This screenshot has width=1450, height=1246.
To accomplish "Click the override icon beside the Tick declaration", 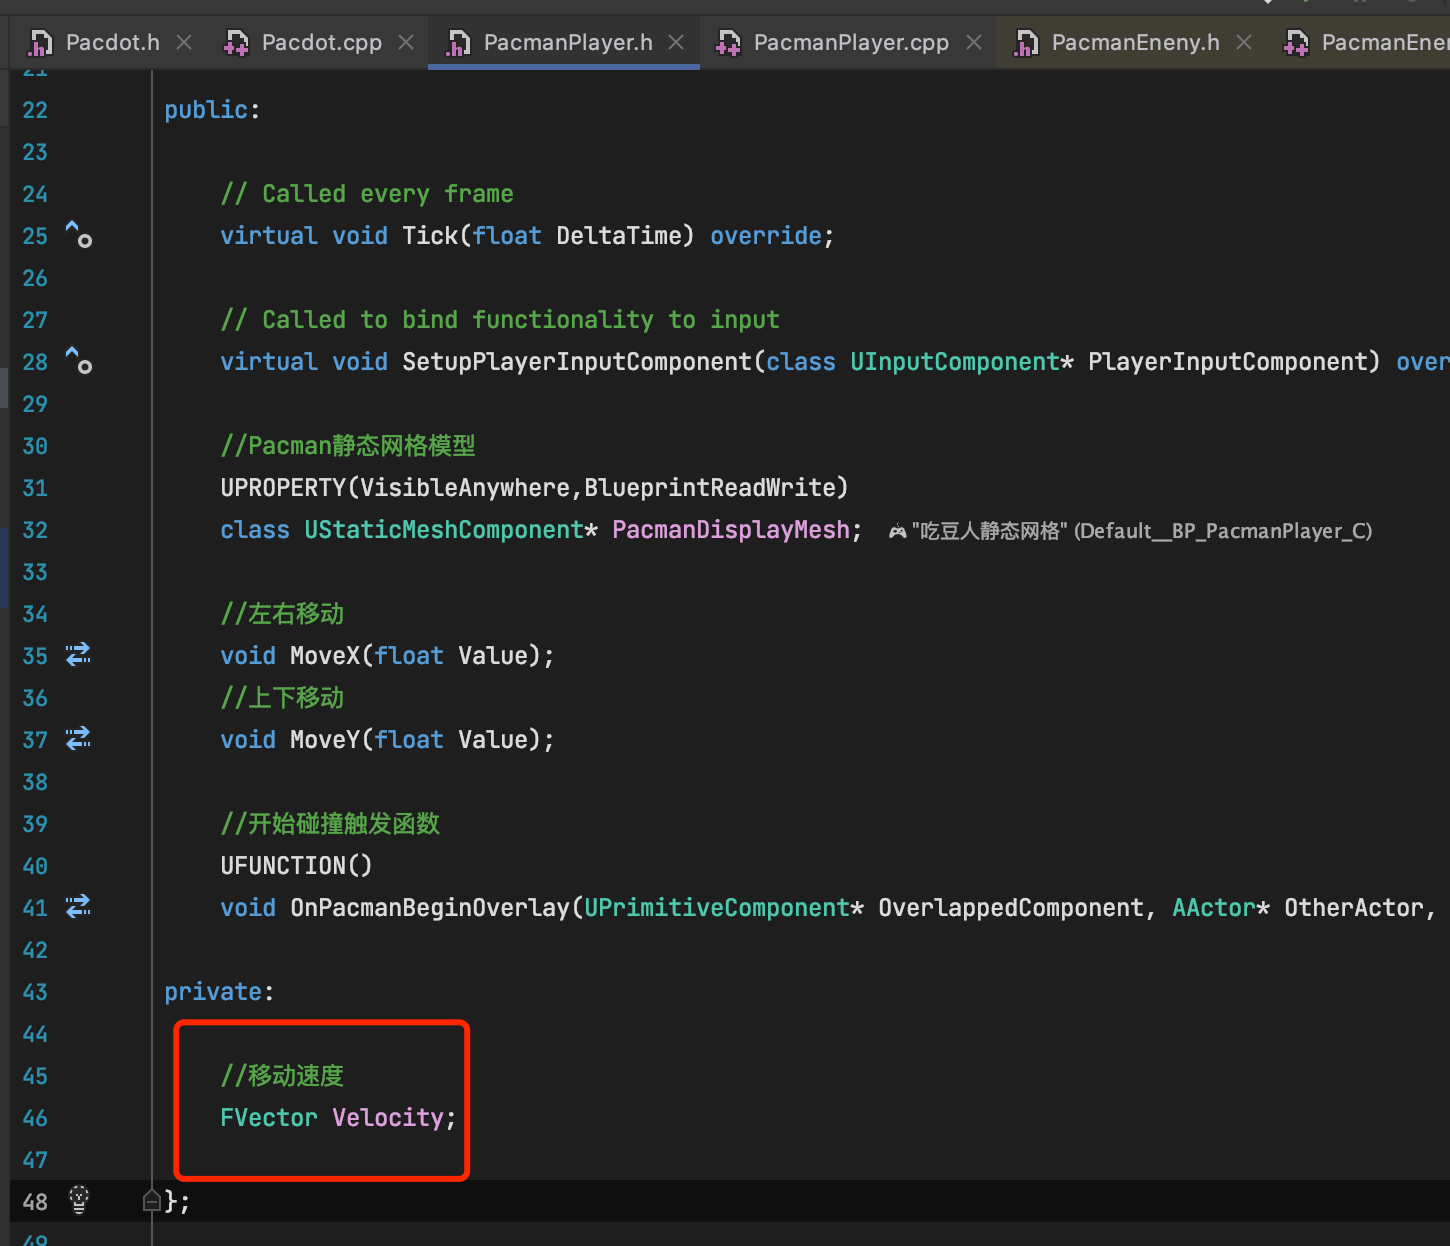I will coord(78,237).
